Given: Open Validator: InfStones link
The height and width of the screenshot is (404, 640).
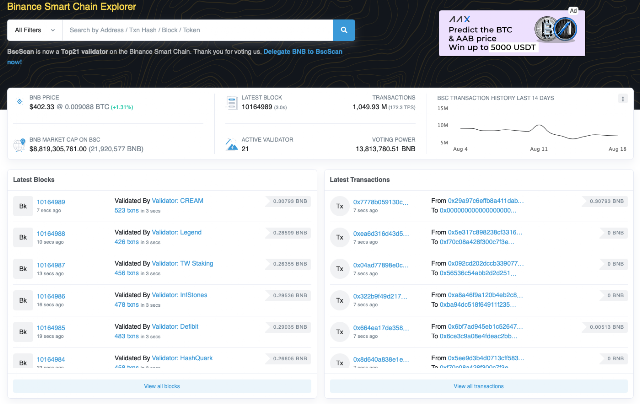Looking at the screenshot, I should (180, 295).
